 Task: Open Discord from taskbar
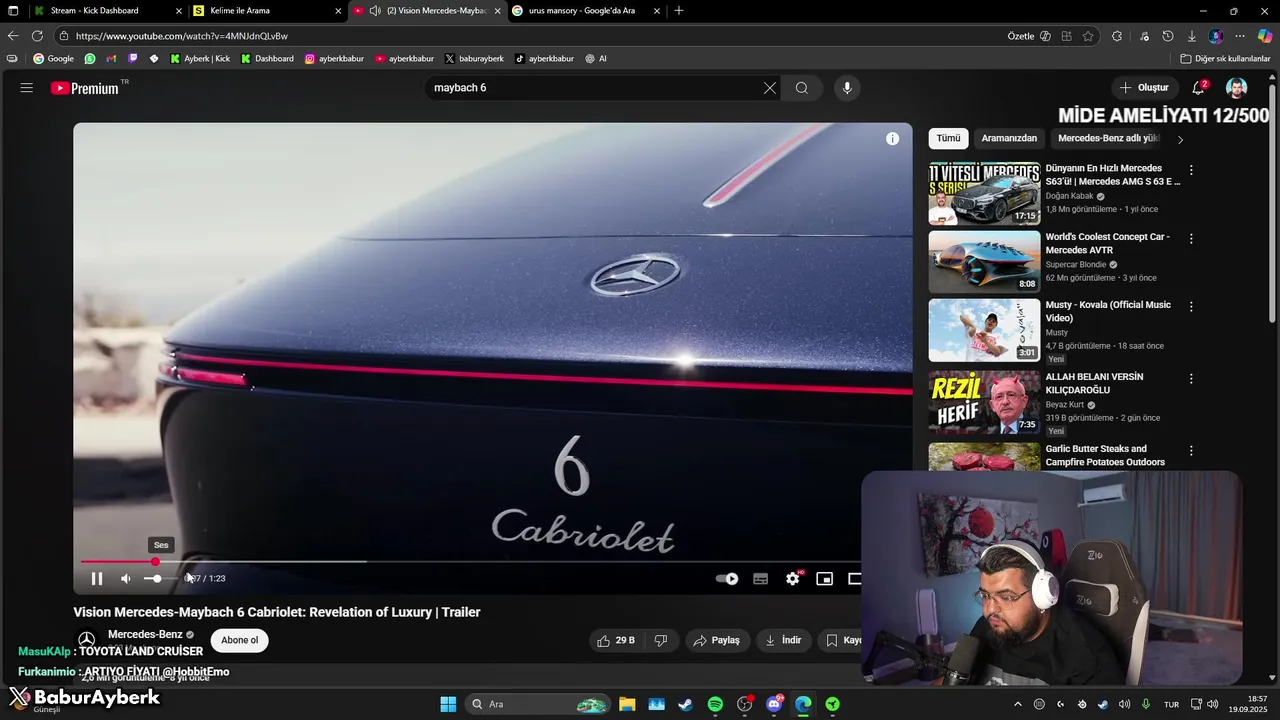[x=774, y=704]
